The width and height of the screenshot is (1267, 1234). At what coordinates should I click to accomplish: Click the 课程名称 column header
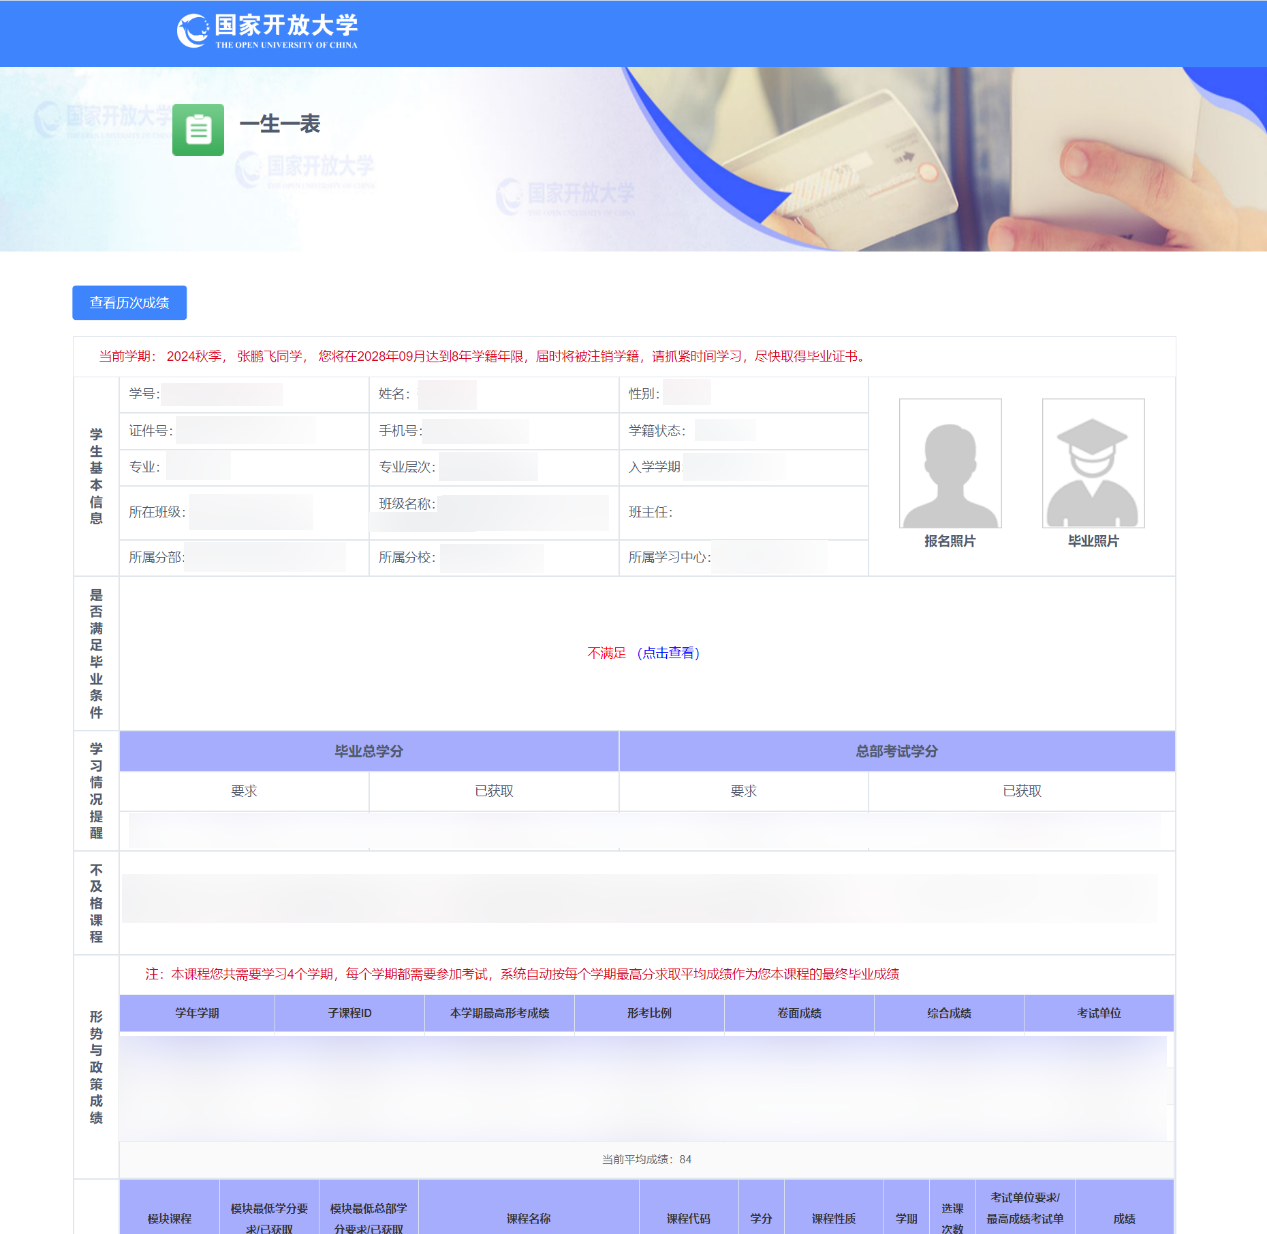(x=528, y=1218)
